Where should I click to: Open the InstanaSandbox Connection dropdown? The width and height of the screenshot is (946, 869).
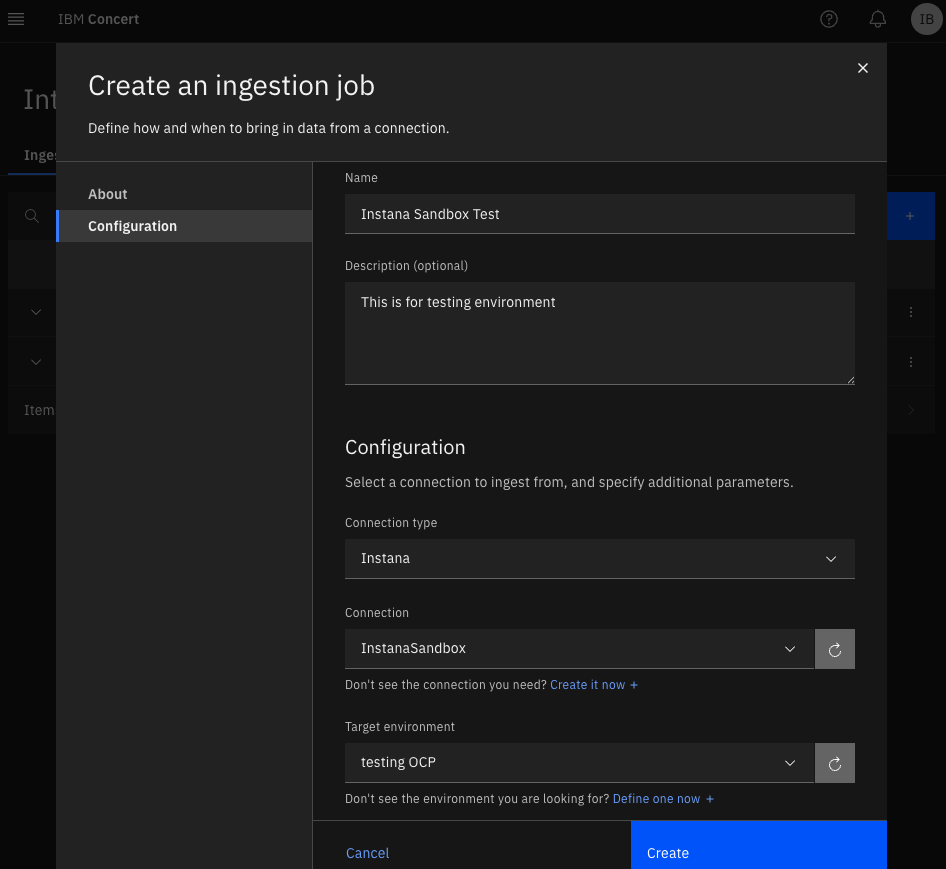pyautogui.click(x=579, y=649)
